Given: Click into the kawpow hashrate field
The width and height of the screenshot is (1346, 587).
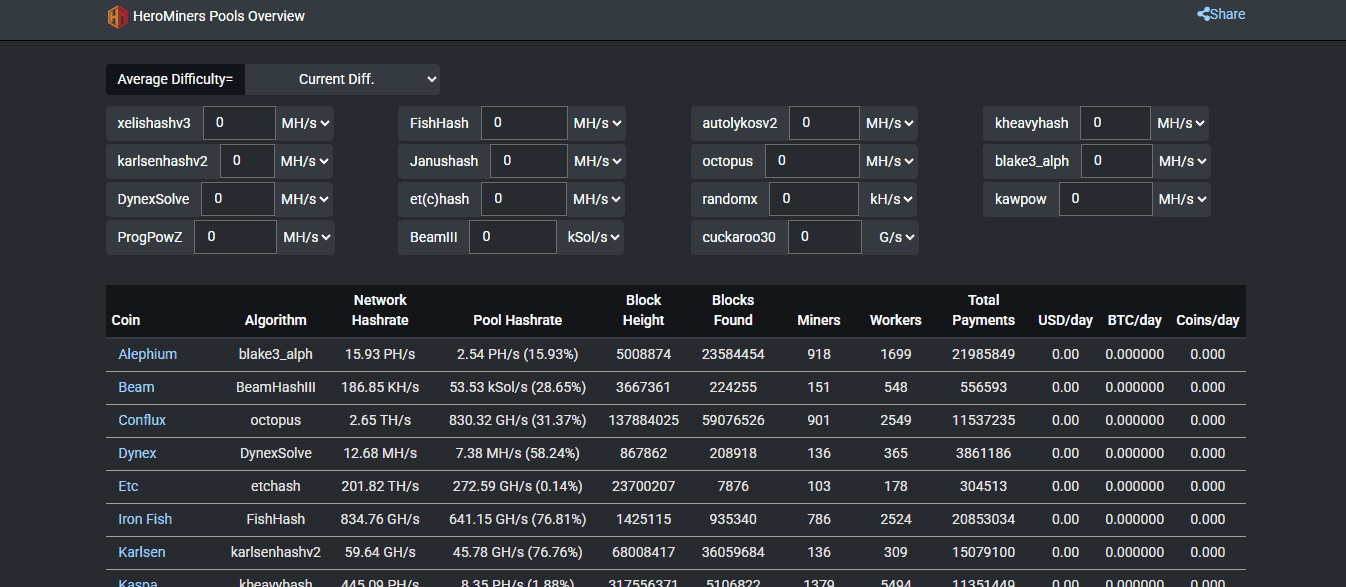Looking at the screenshot, I should [x=1105, y=199].
